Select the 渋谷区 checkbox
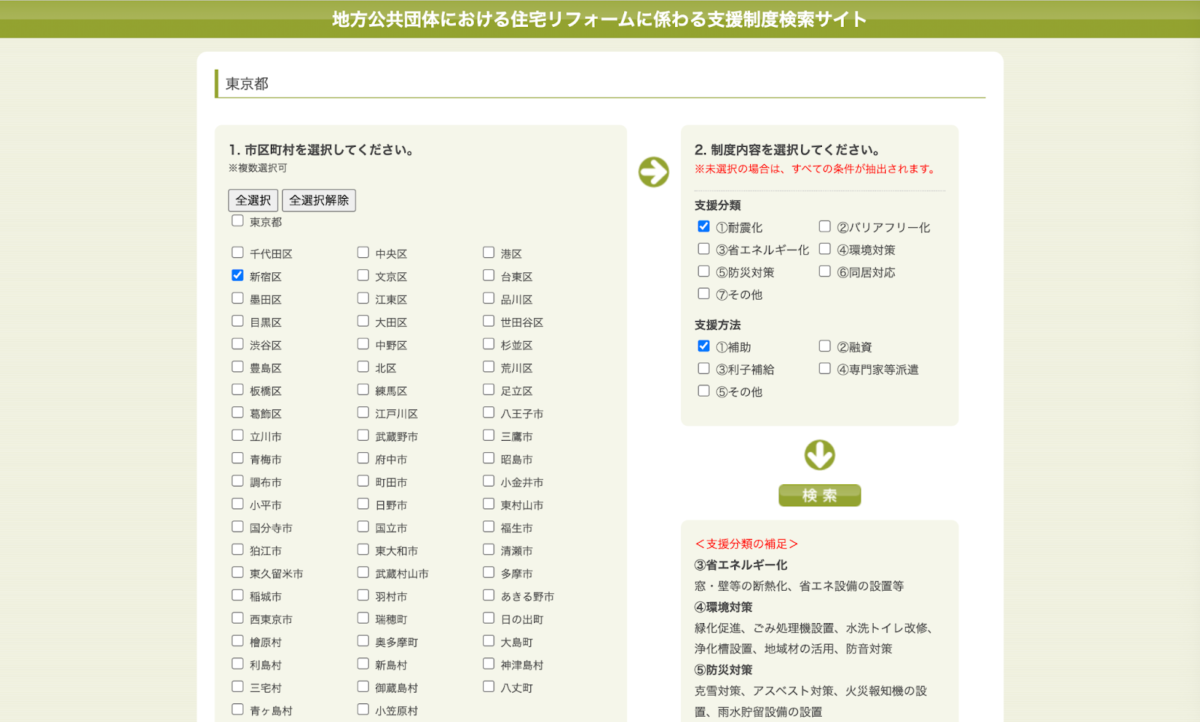Image resolution: width=1200 pixels, height=722 pixels. coord(236,344)
